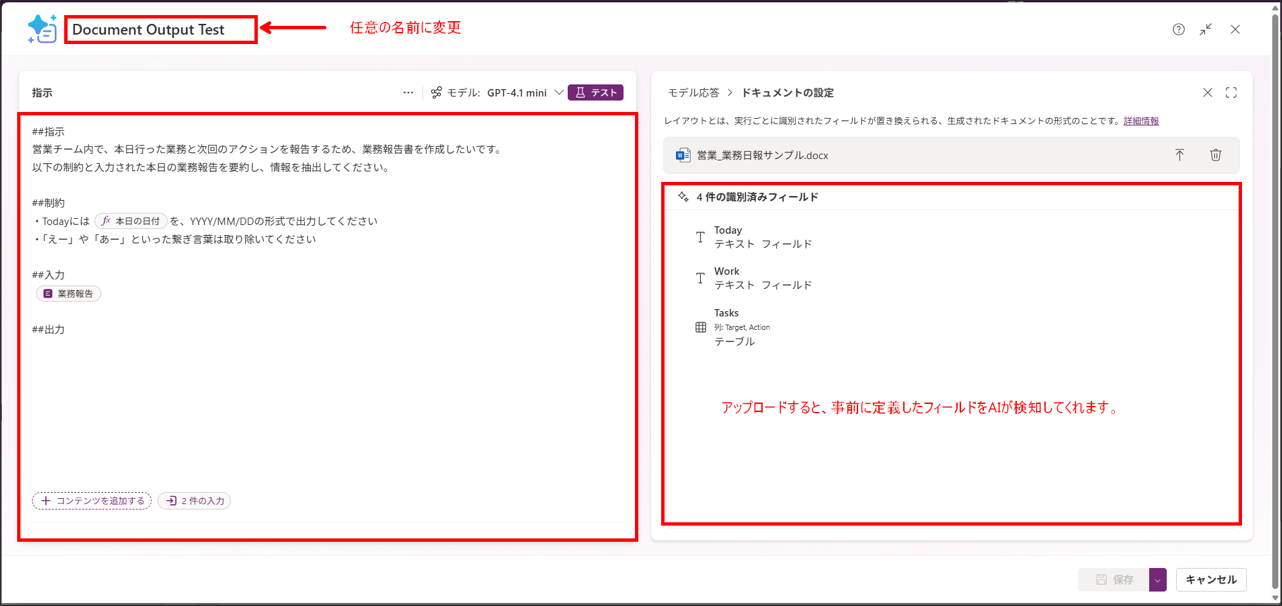Click the コンテンツを追加する button

[92, 501]
